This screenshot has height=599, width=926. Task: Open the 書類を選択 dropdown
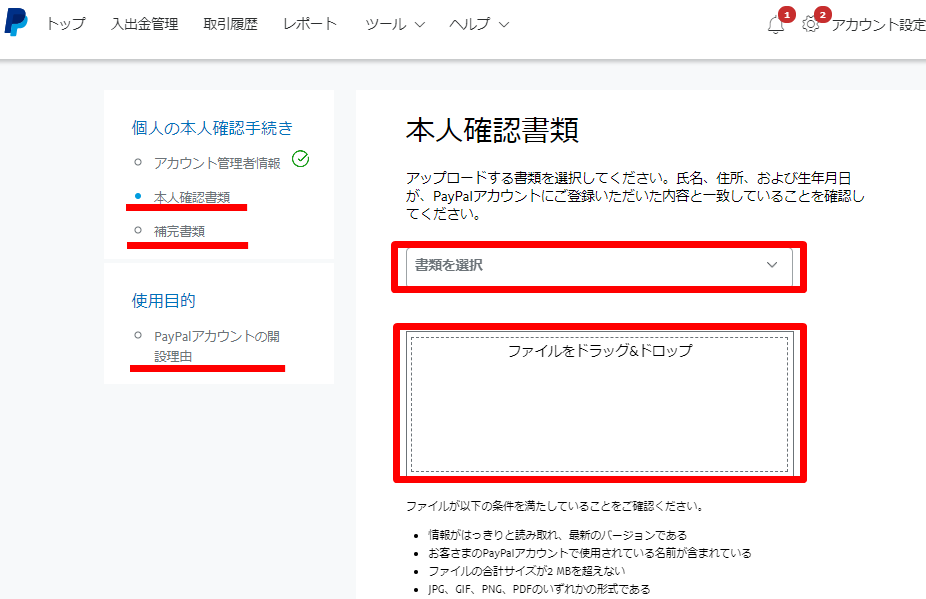click(599, 265)
